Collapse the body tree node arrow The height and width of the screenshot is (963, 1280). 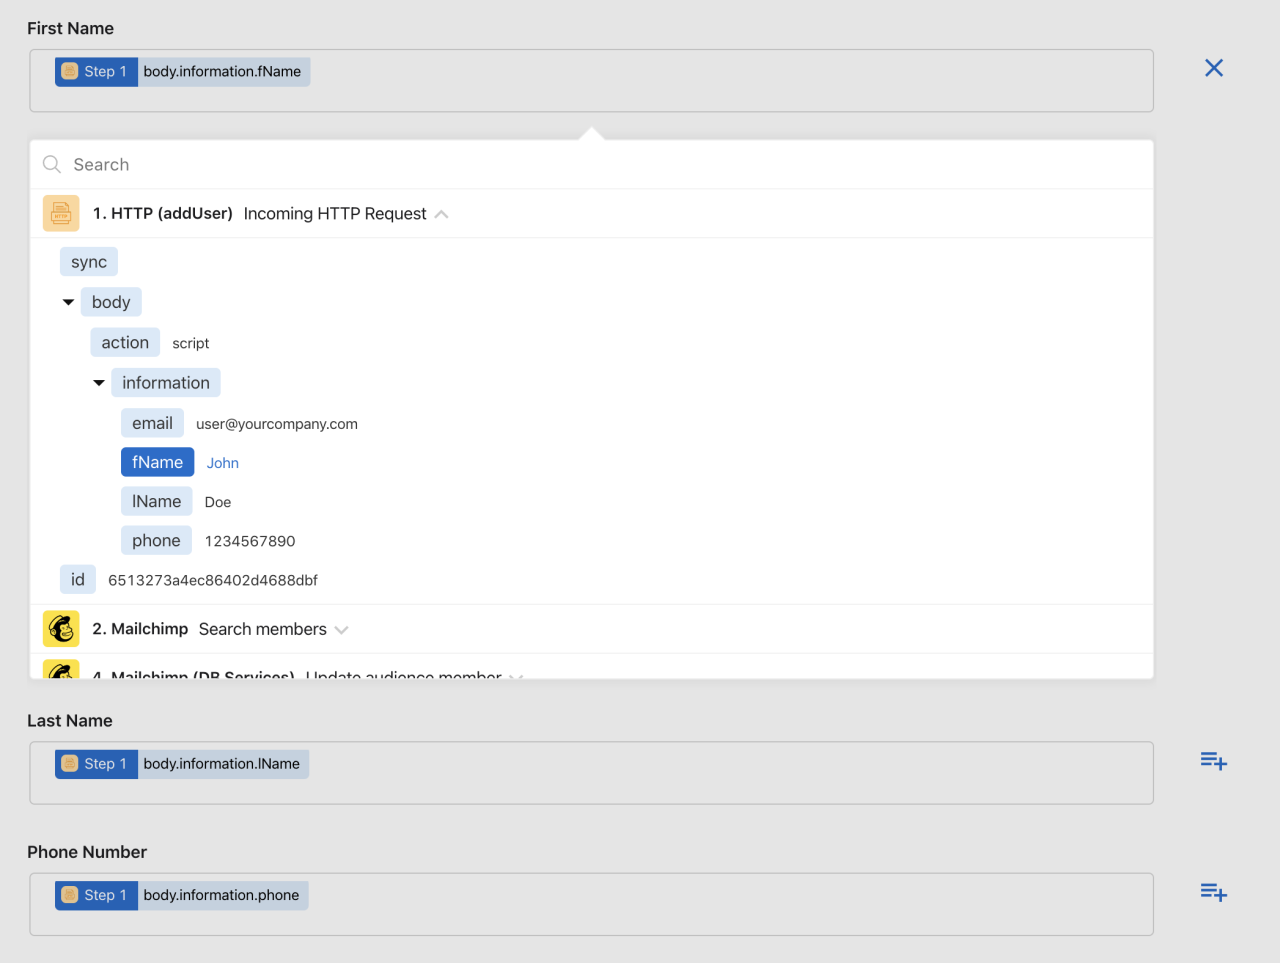click(68, 302)
